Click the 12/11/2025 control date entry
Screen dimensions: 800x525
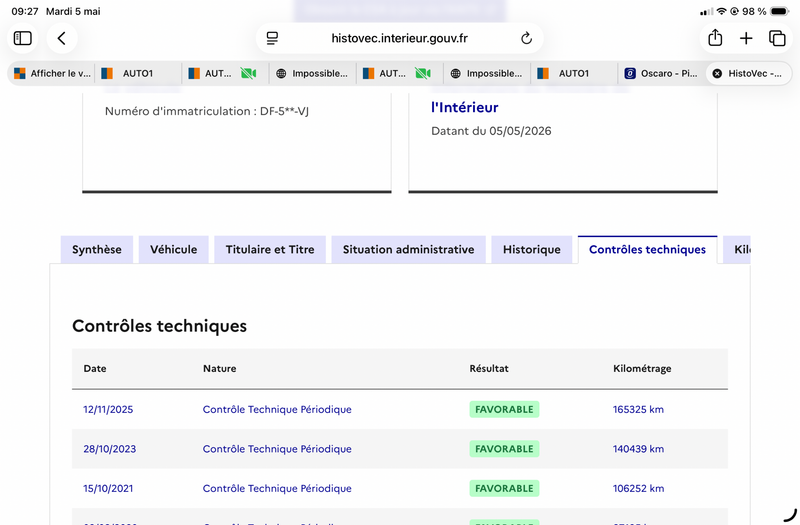(108, 409)
